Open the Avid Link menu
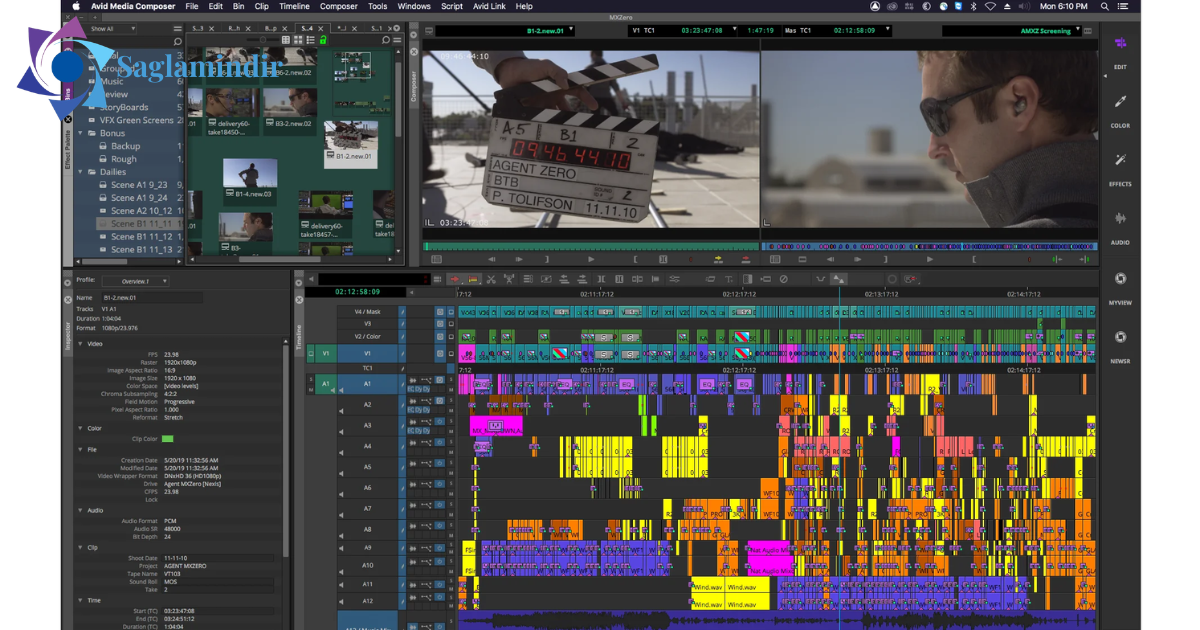Screen dimensions: 1200x630 coord(489,6)
